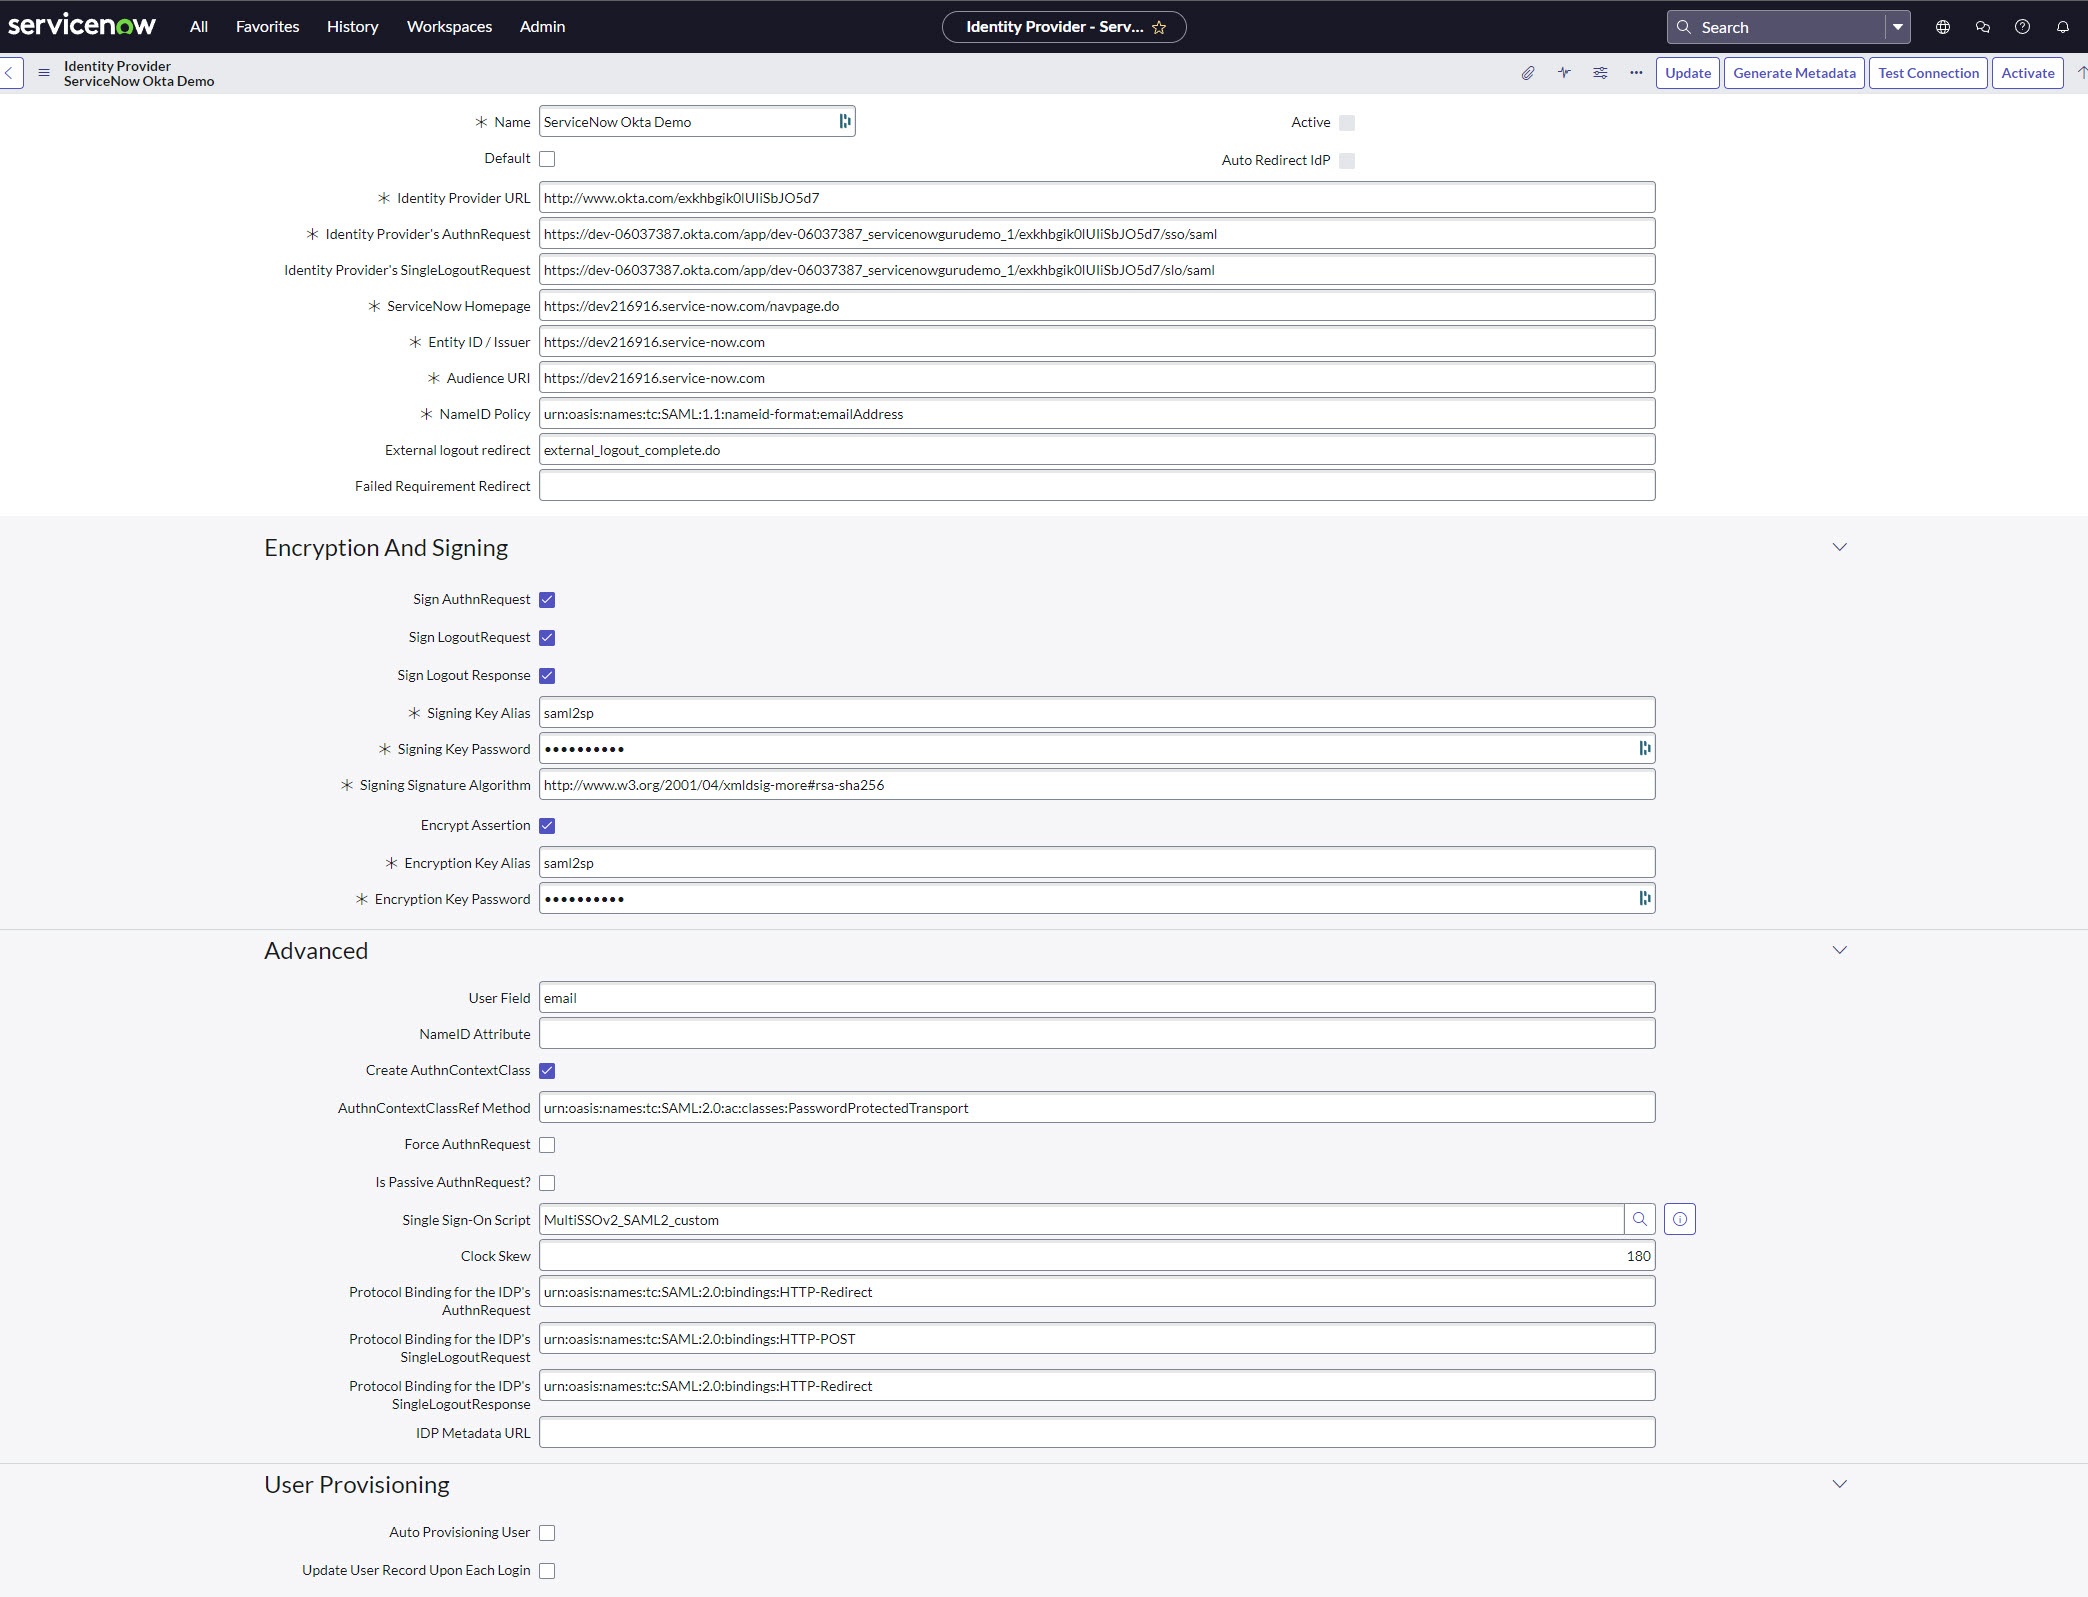2088x1597 pixels.
Task: Open the search scope dropdown arrow
Action: [1897, 27]
